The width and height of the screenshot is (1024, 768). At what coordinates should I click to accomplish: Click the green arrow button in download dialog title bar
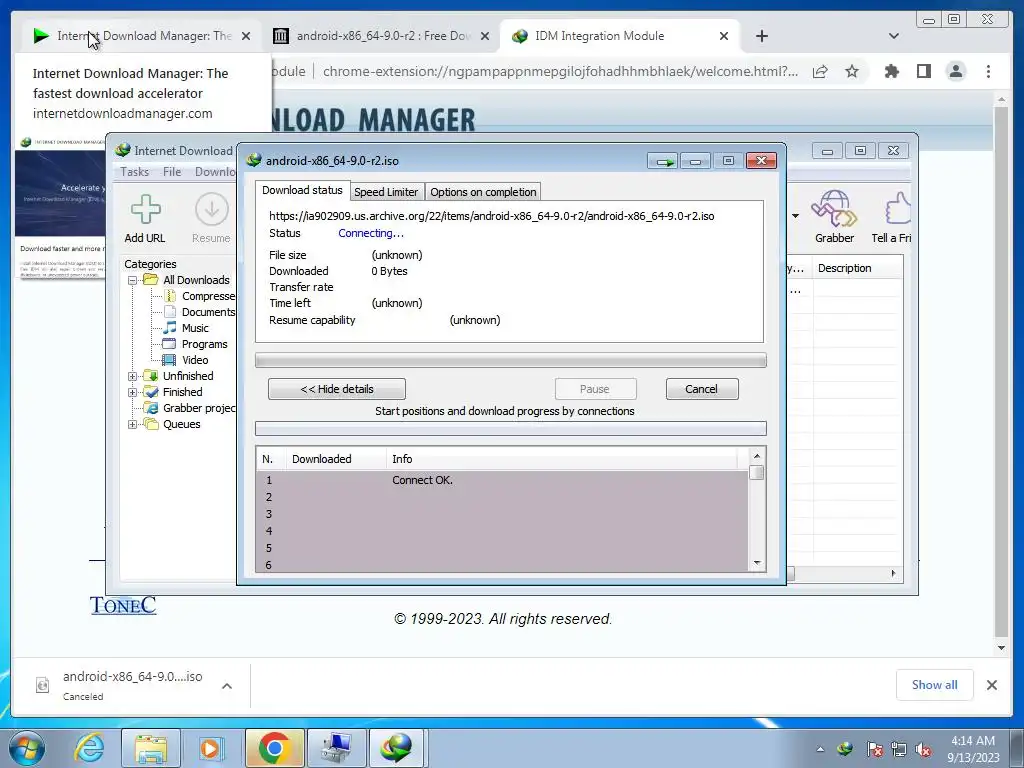(x=664, y=161)
